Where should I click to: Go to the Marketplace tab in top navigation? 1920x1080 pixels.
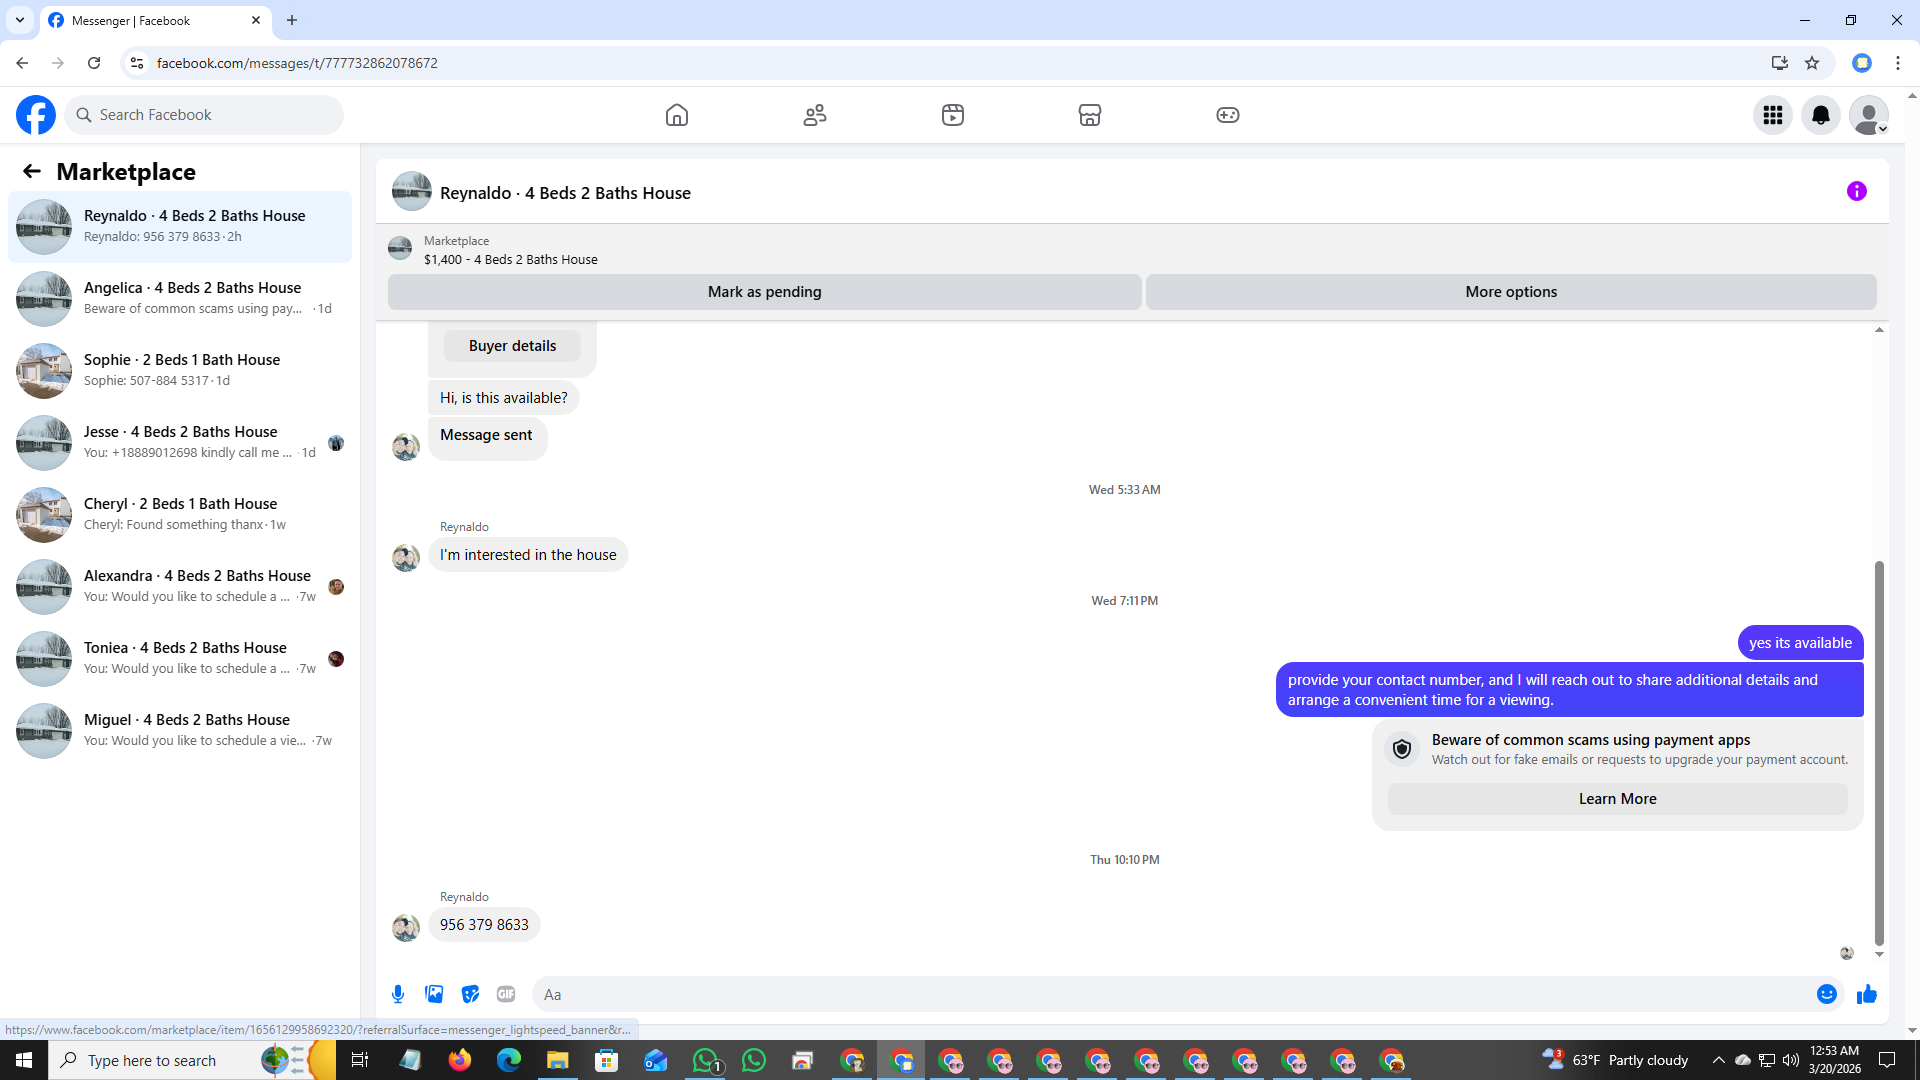click(1089, 115)
